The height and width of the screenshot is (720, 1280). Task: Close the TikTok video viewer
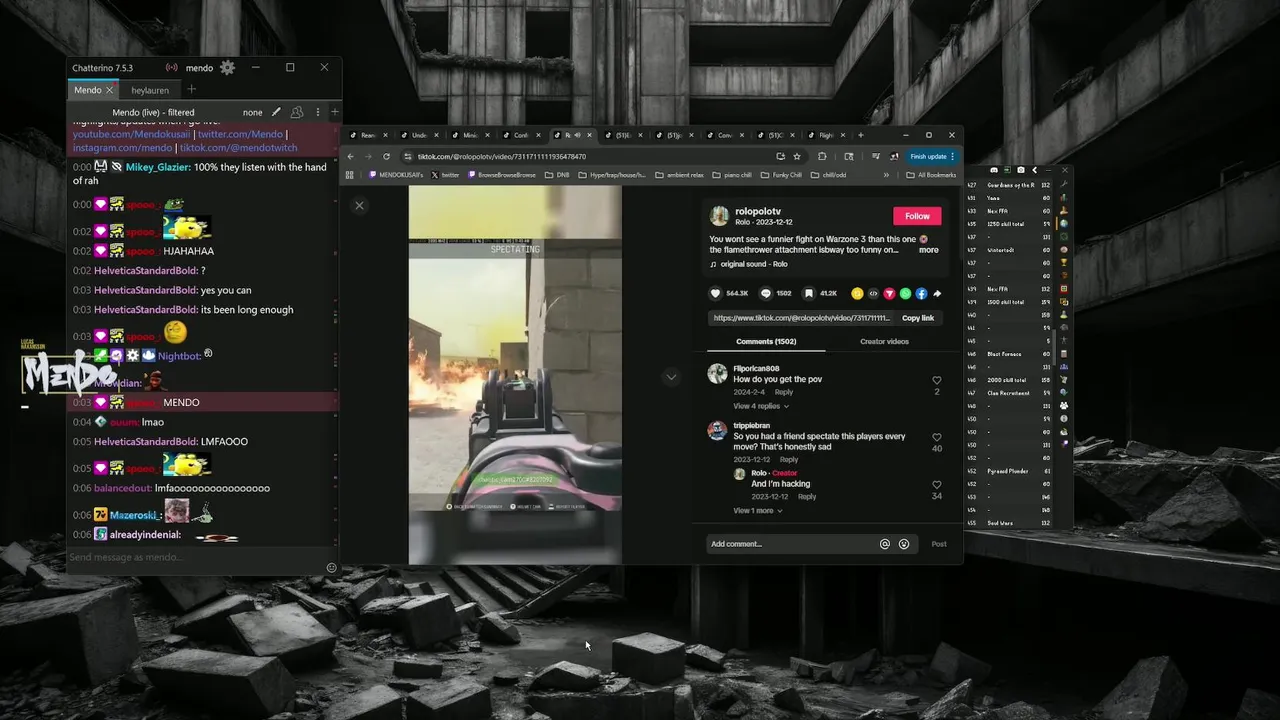pos(359,205)
